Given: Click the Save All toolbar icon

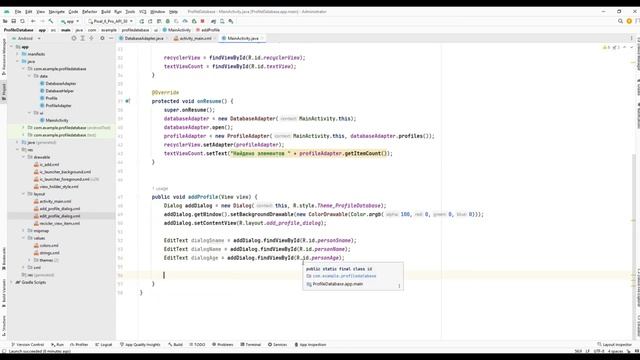Looking at the screenshot, I should [x=13, y=21].
